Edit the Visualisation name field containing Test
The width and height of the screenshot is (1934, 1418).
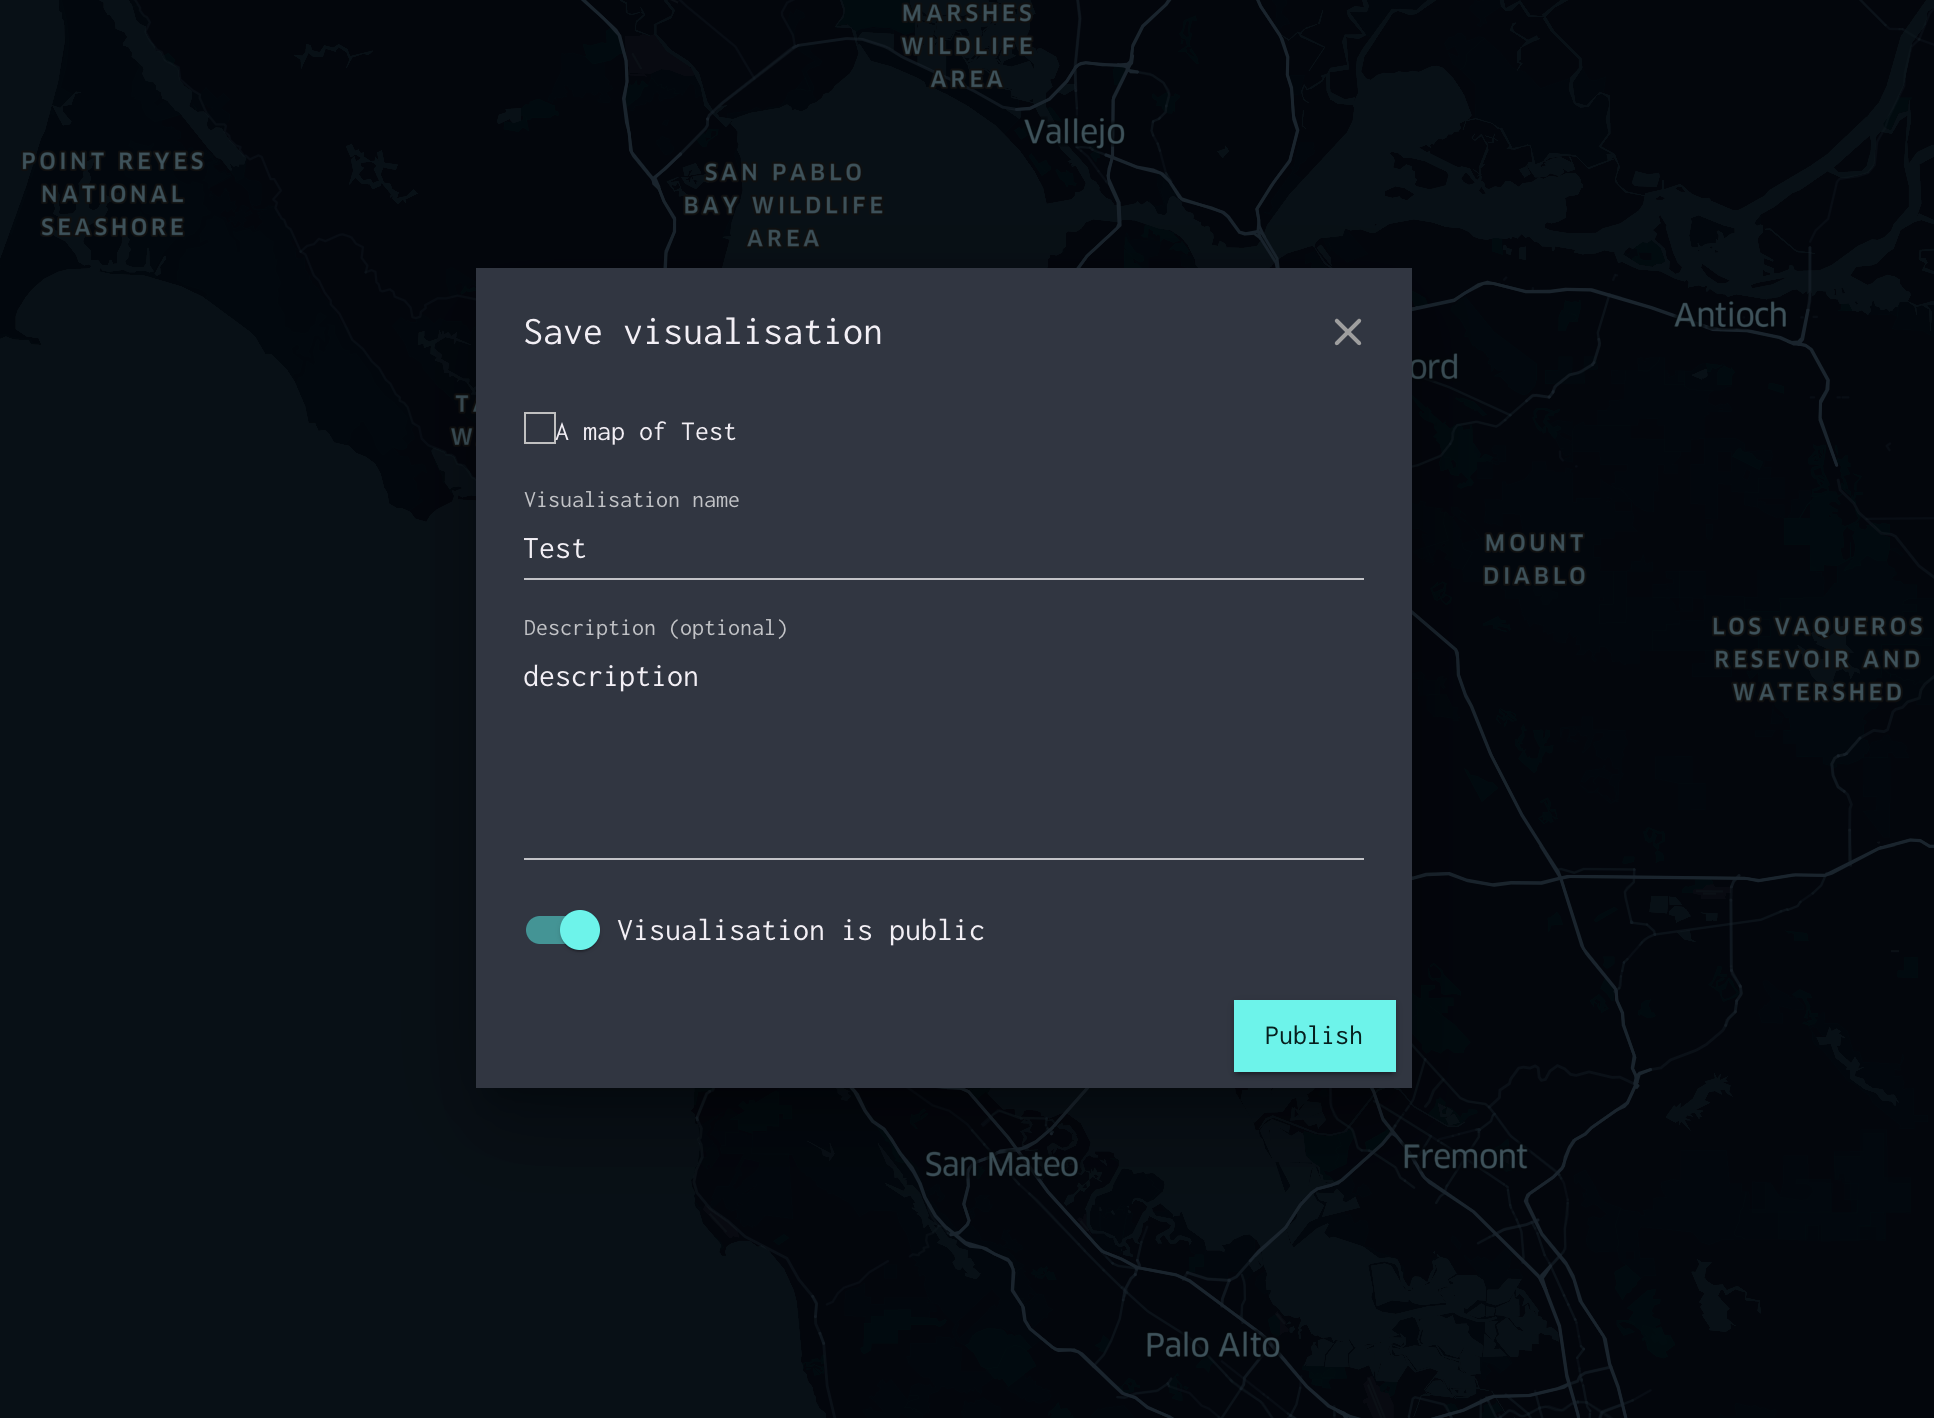(x=943, y=549)
